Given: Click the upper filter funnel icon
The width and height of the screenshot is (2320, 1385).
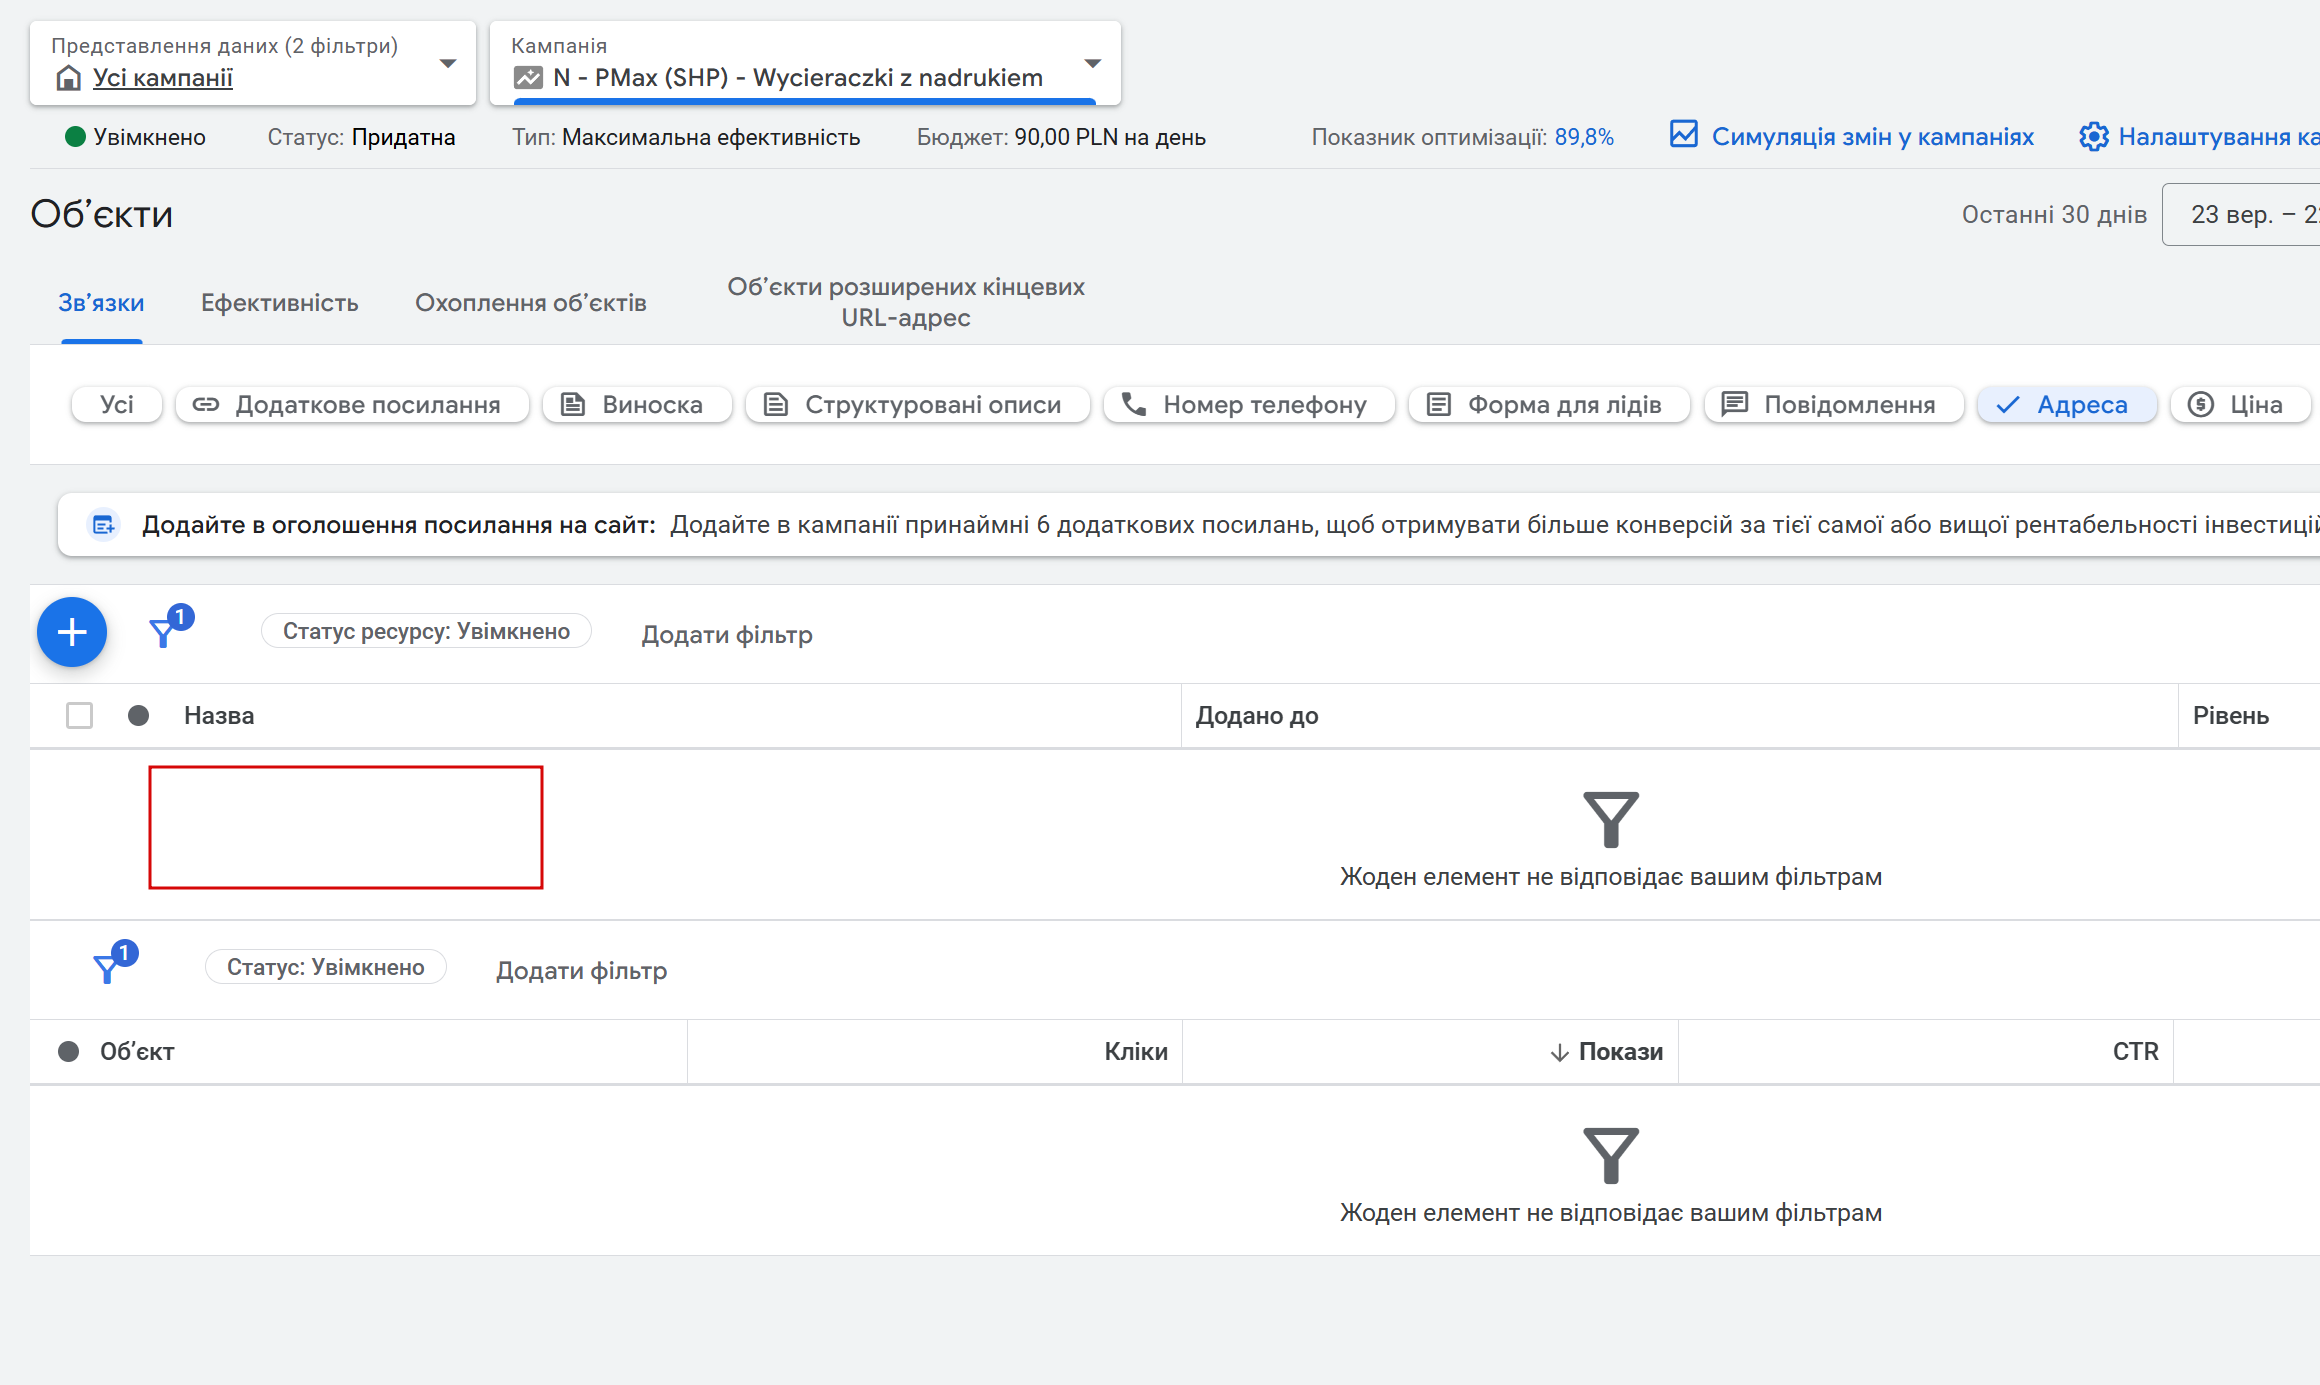Looking at the screenshot, I should pyautogui.click(x=163, y=632).
